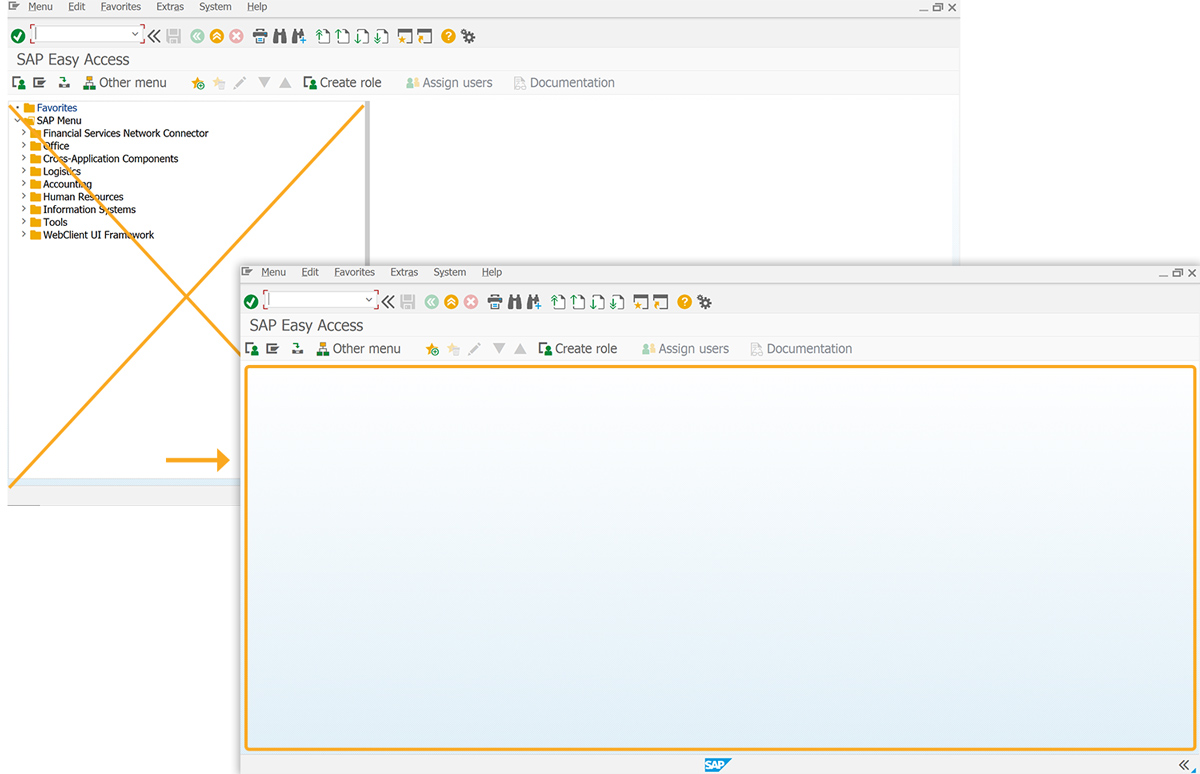Click Assign users in the front window
This screenshot has width=1200, height=774.
pos(685,349)
